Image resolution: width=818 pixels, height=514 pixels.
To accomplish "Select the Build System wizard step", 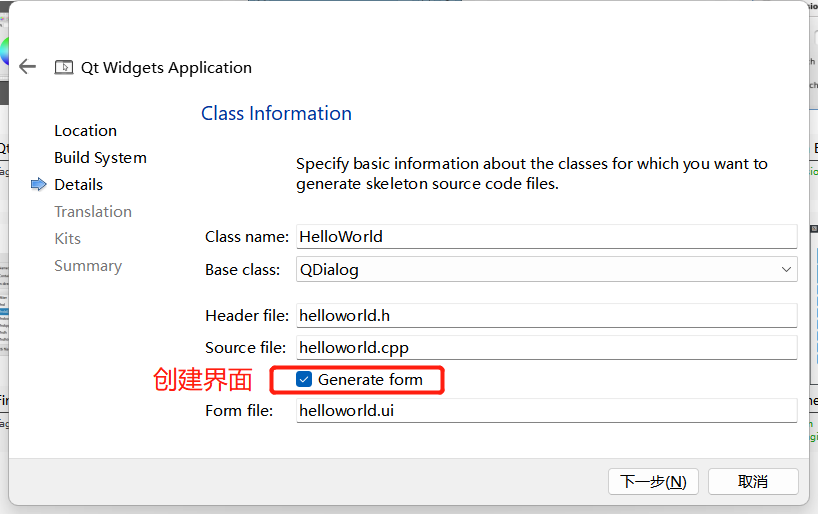I will click(x=100, y=158).
